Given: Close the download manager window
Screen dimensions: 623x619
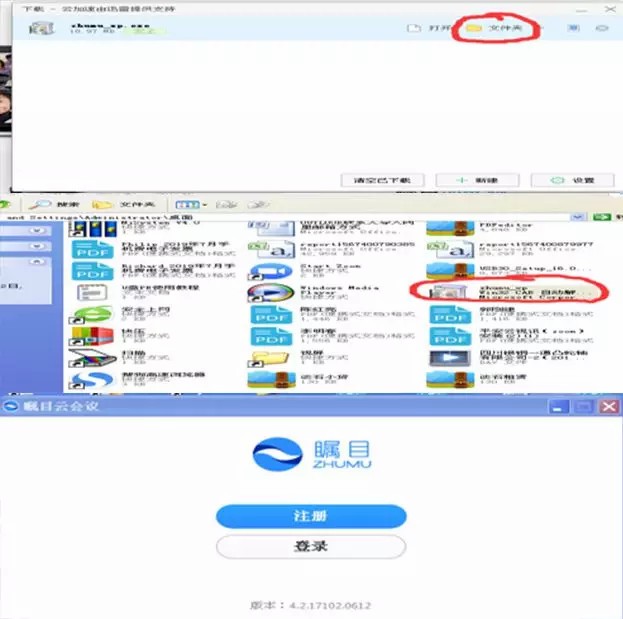Looking at the screenshot, I should [610, 9].
